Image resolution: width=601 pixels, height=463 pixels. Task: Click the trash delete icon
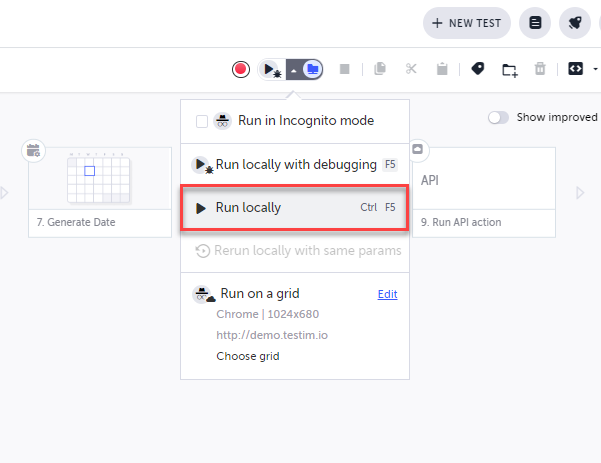(540, 69)
